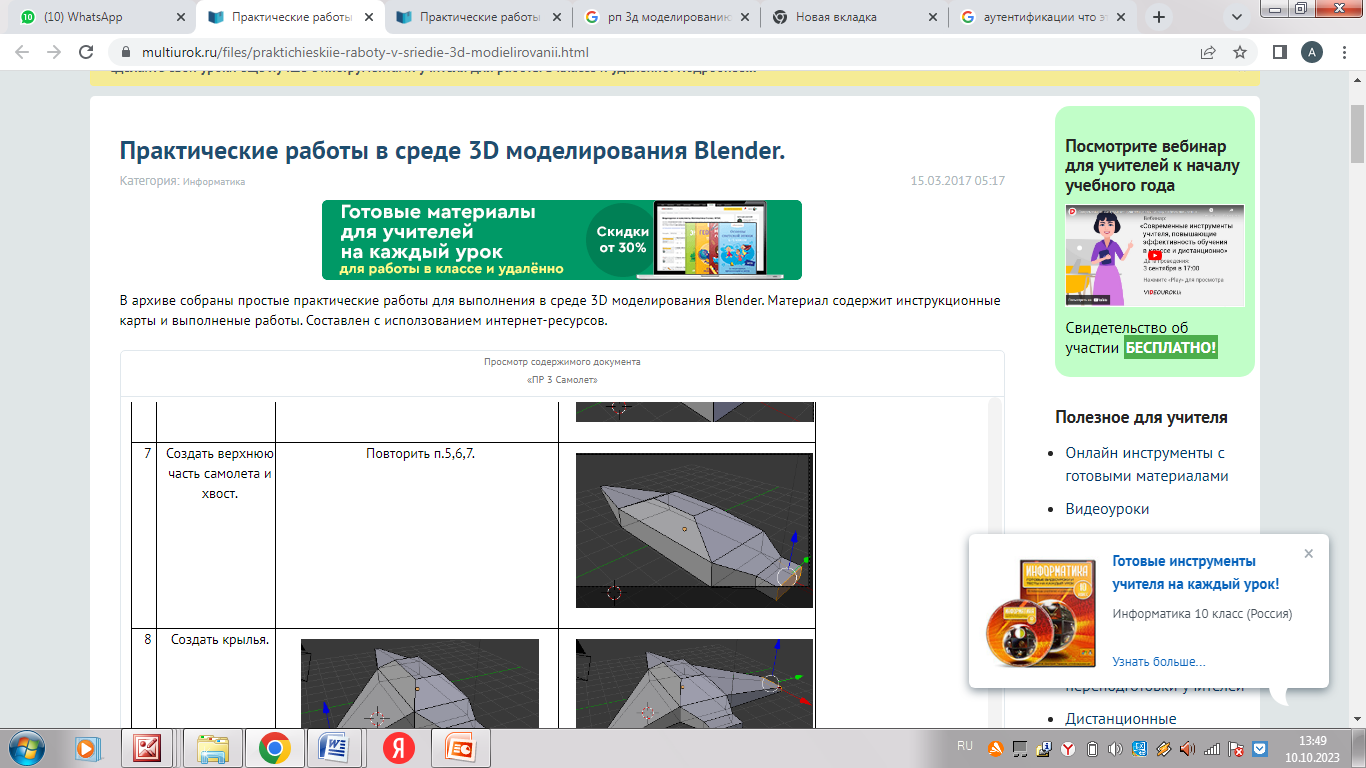
Task: View site security lock information
Action: [126, 52]
